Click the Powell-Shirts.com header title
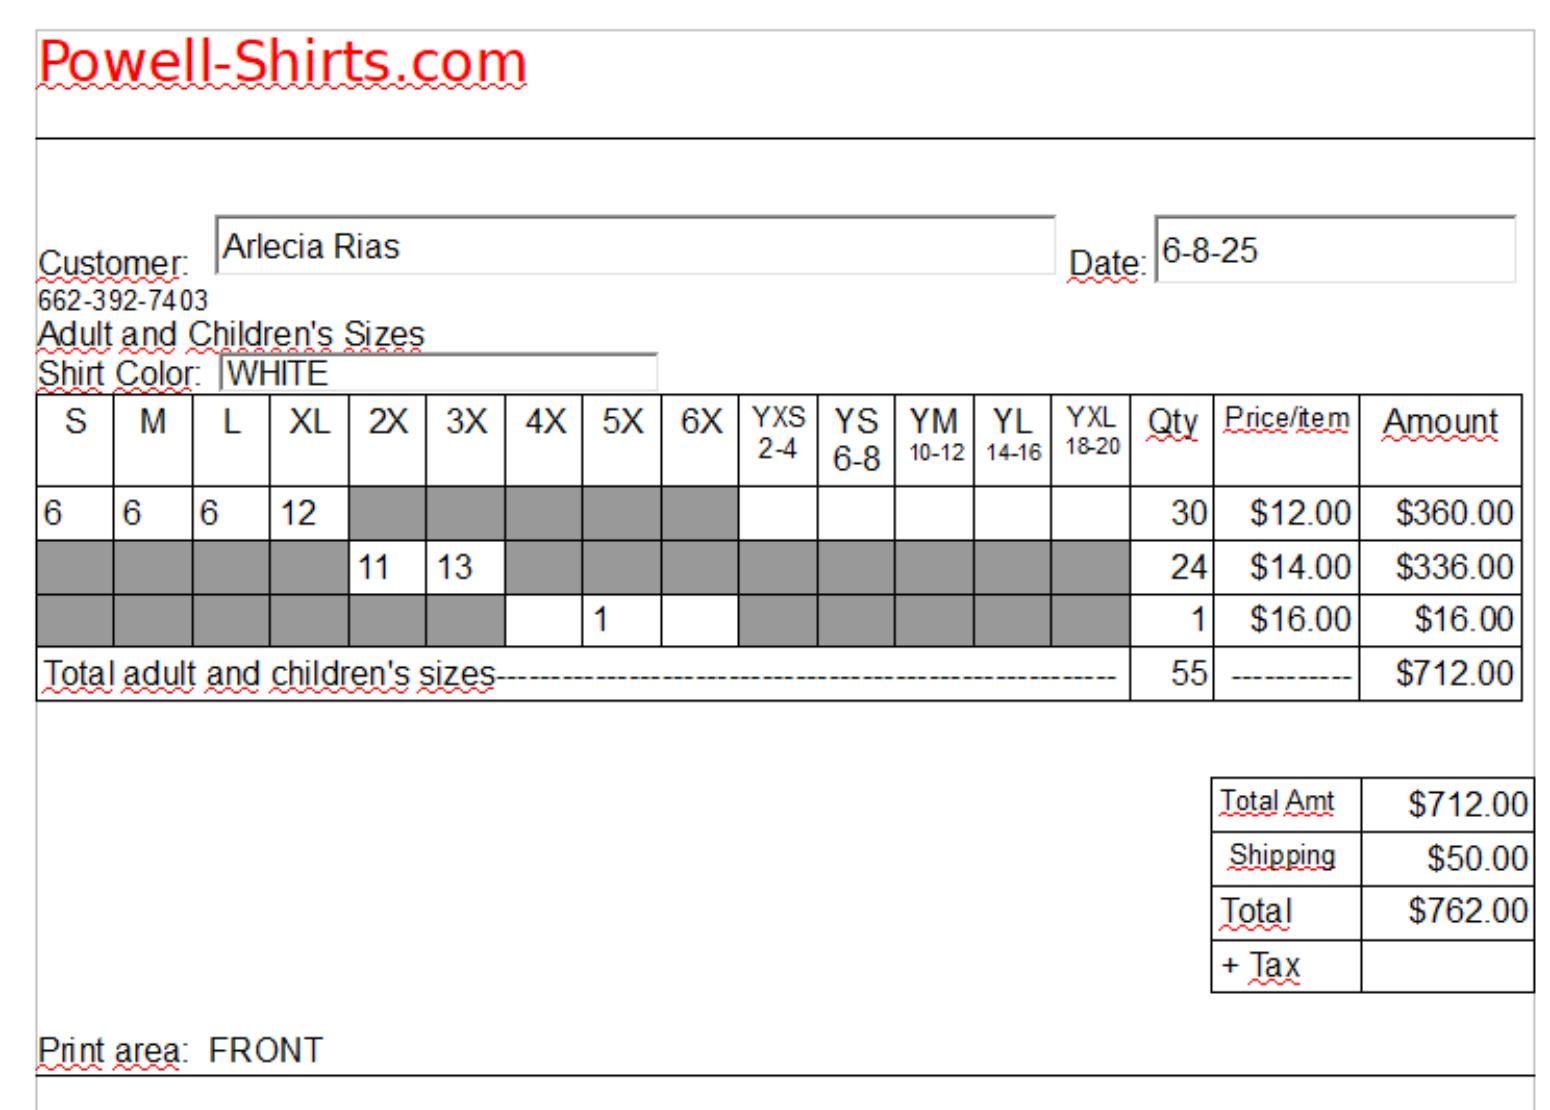 pyautogui.click(x=282, y=62)
